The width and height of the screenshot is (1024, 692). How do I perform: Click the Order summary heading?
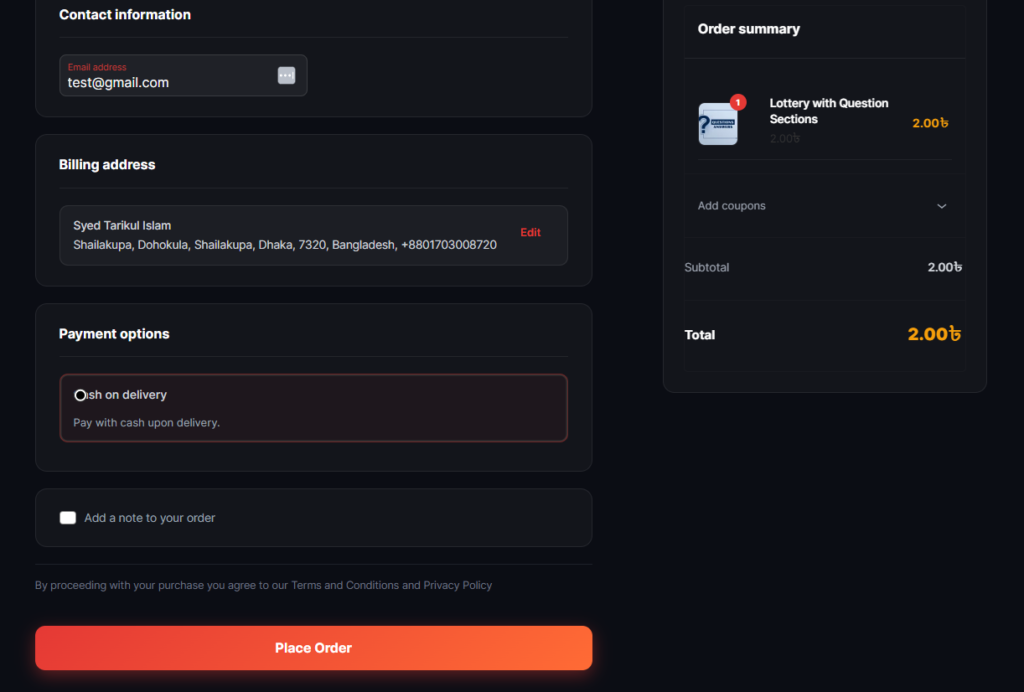748,29
